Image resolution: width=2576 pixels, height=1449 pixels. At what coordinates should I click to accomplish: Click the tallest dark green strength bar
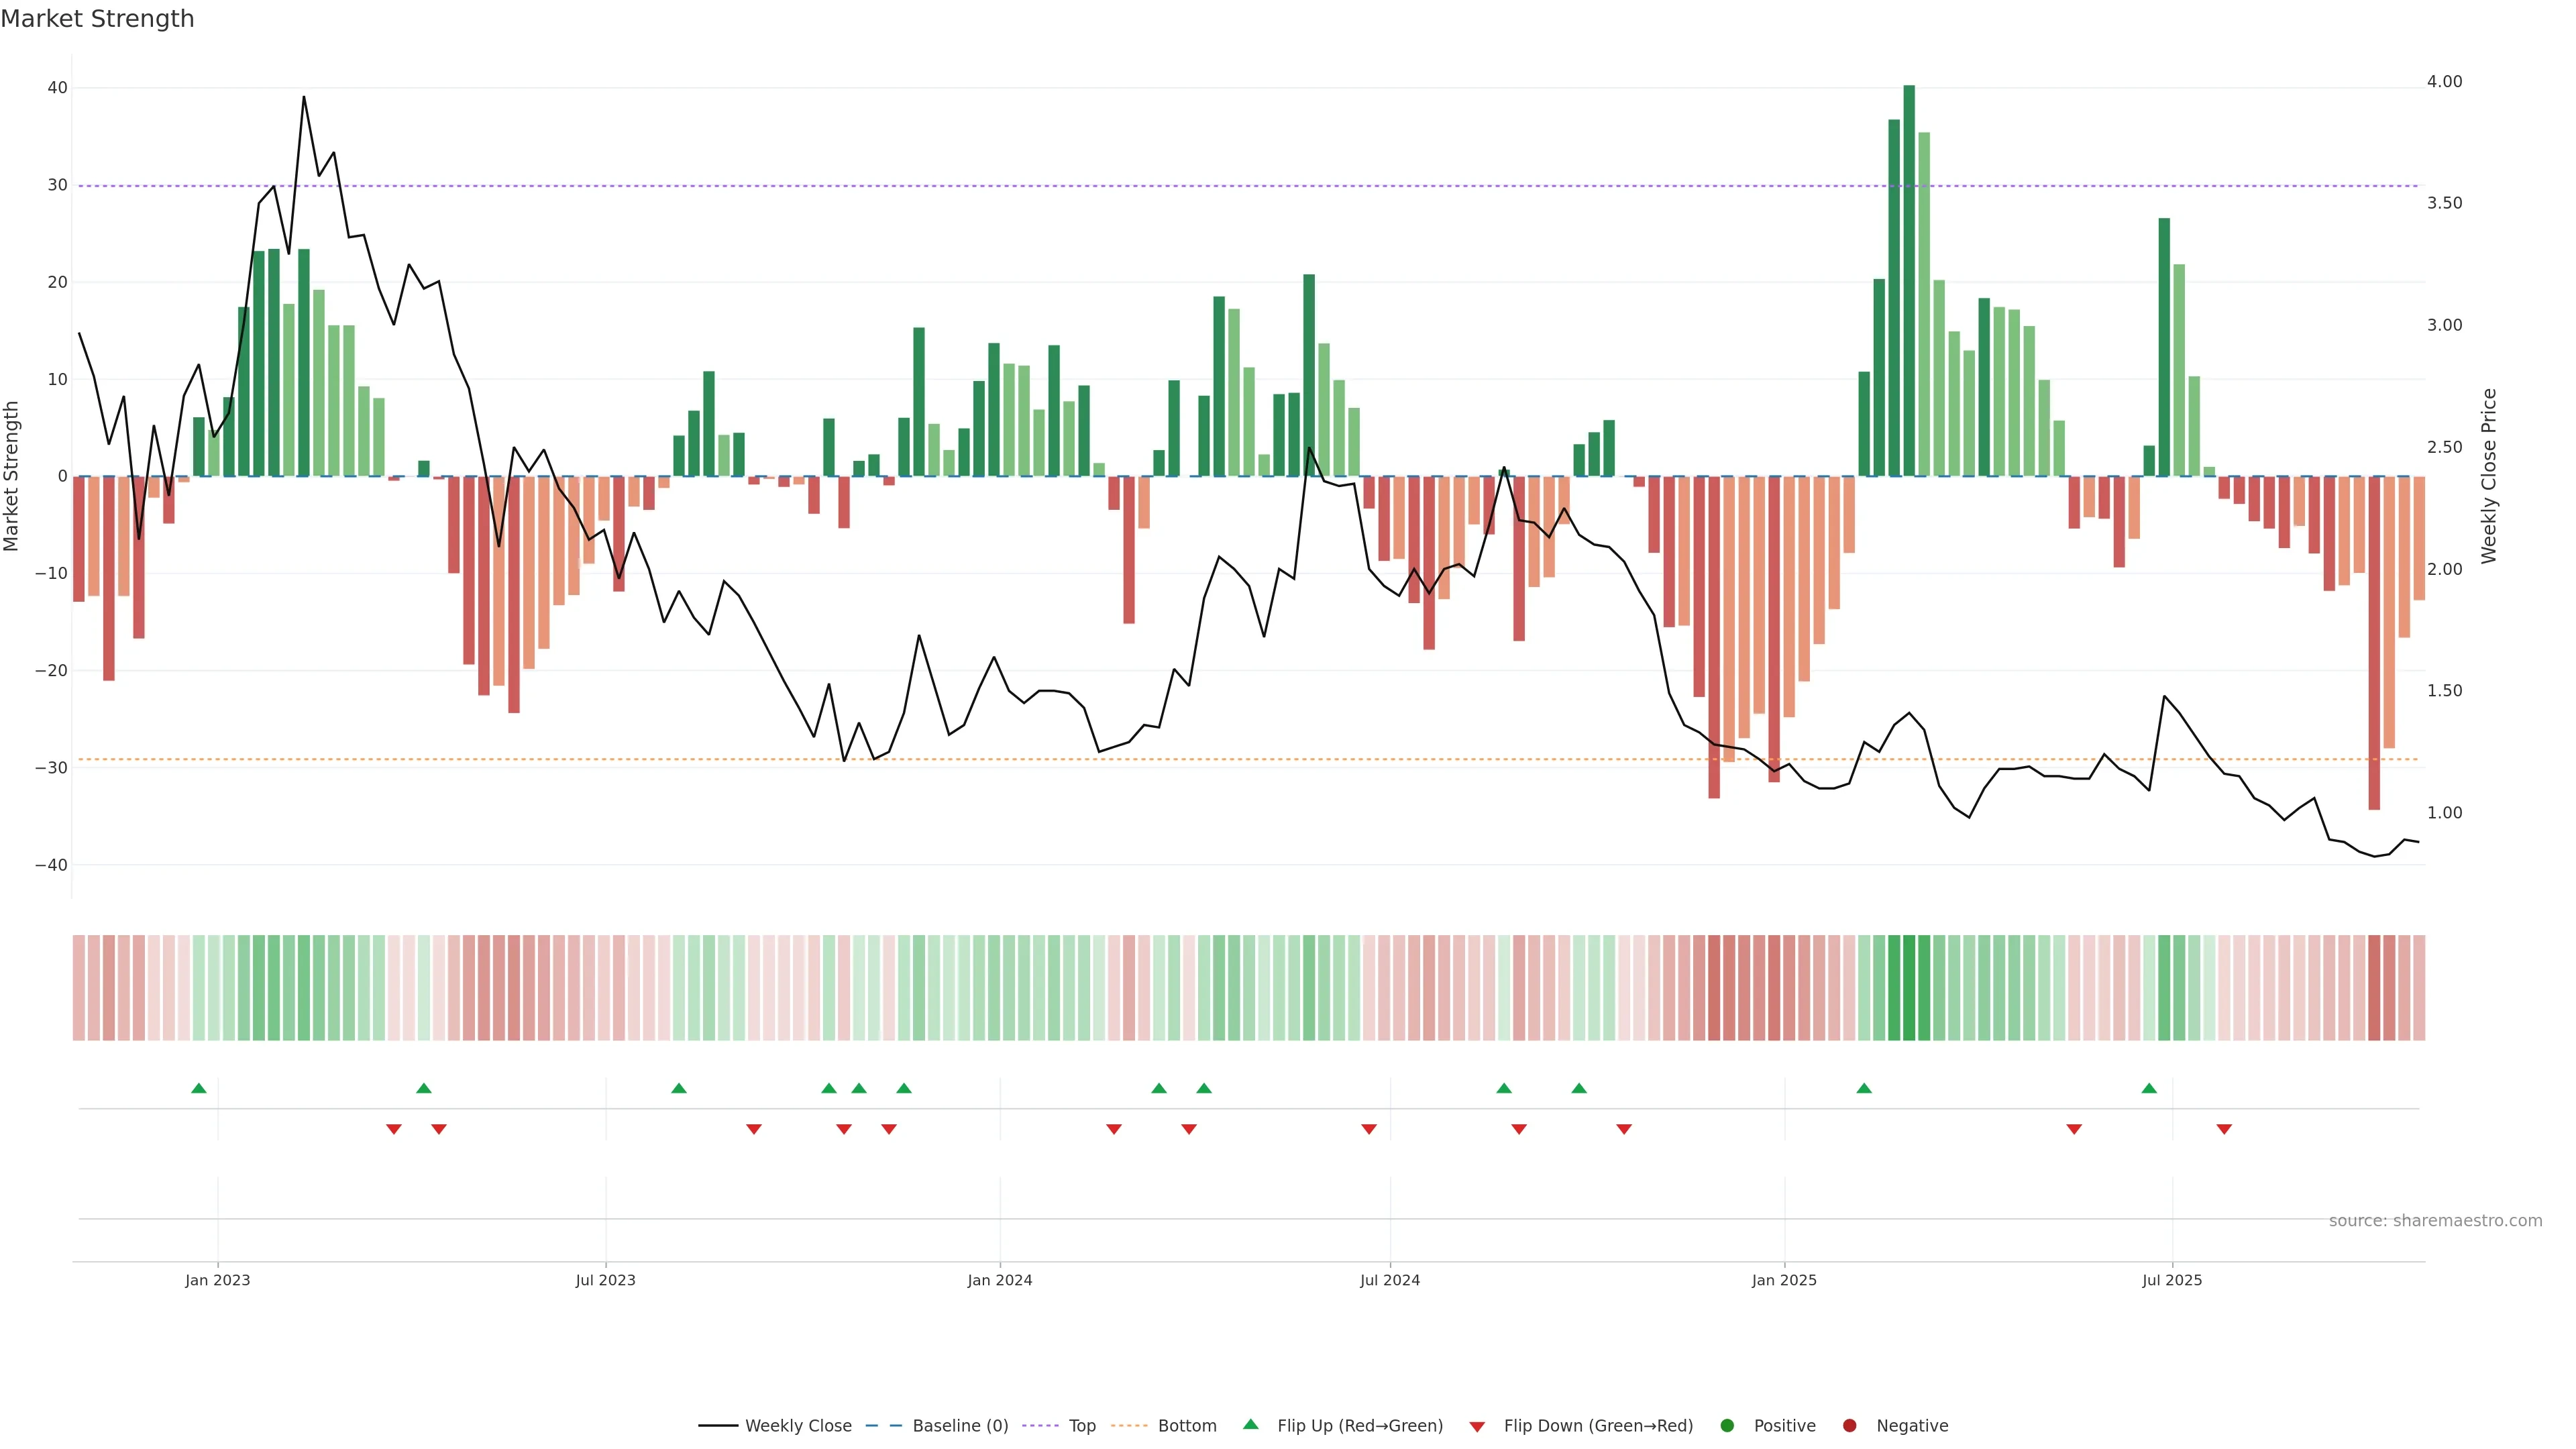pos(1909,280)
